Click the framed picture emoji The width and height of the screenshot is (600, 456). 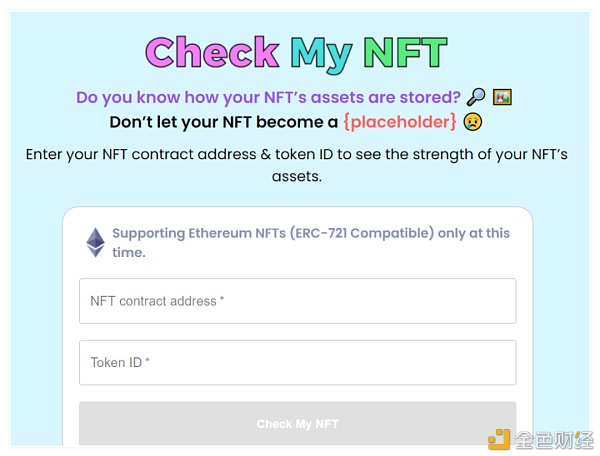[x=503, y=98]
